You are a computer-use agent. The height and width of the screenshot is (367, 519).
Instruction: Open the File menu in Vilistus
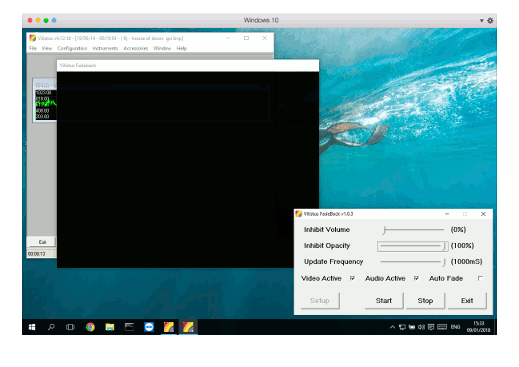point(33,48)
